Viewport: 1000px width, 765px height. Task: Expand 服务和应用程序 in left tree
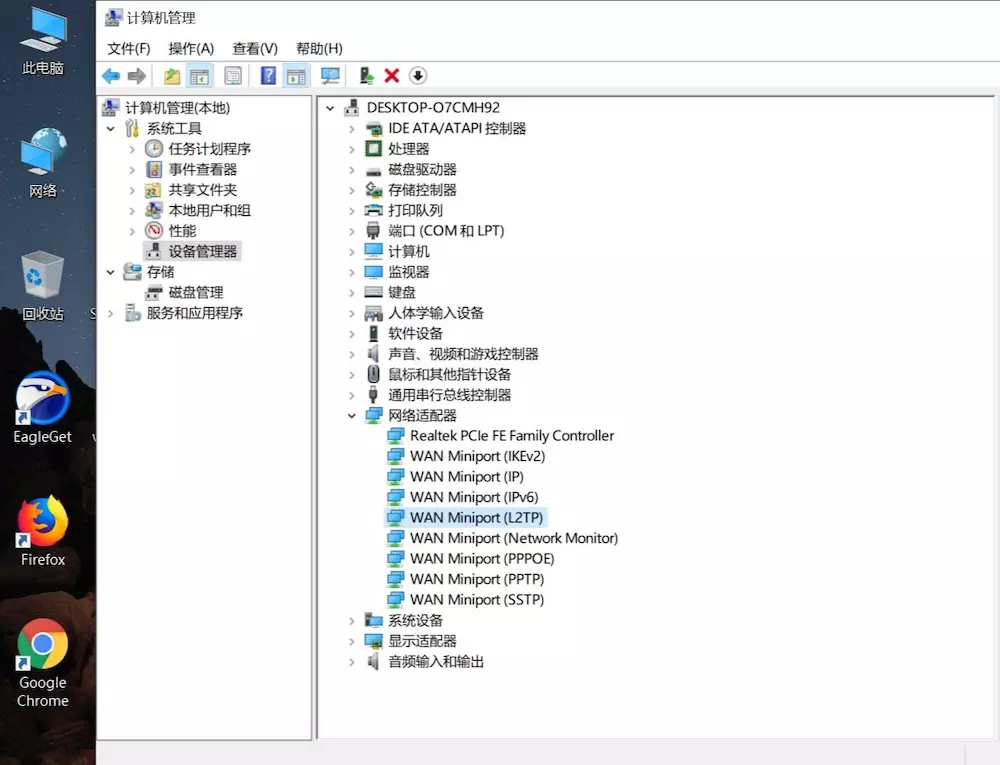coord(111,313)
